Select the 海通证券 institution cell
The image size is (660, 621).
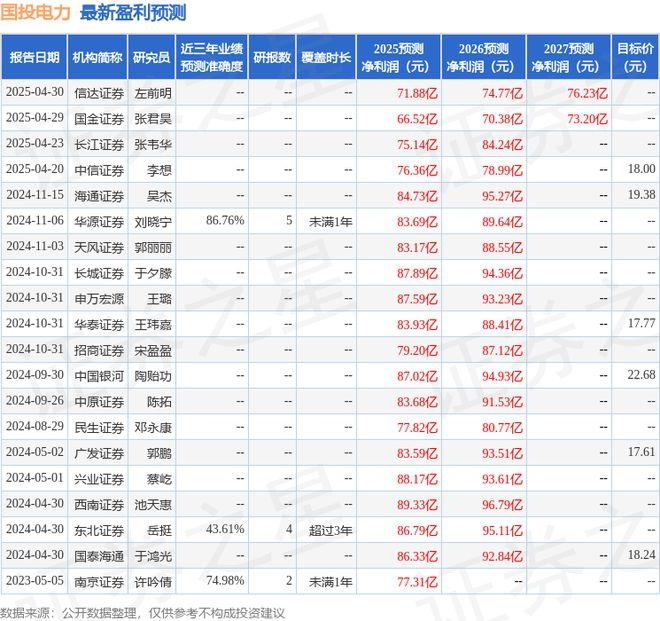pos(99,196)
